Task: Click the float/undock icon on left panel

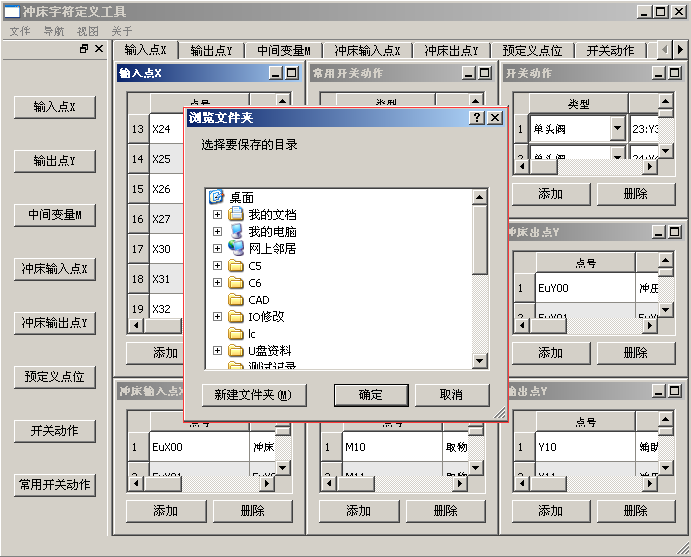Action: pos(85,49)
